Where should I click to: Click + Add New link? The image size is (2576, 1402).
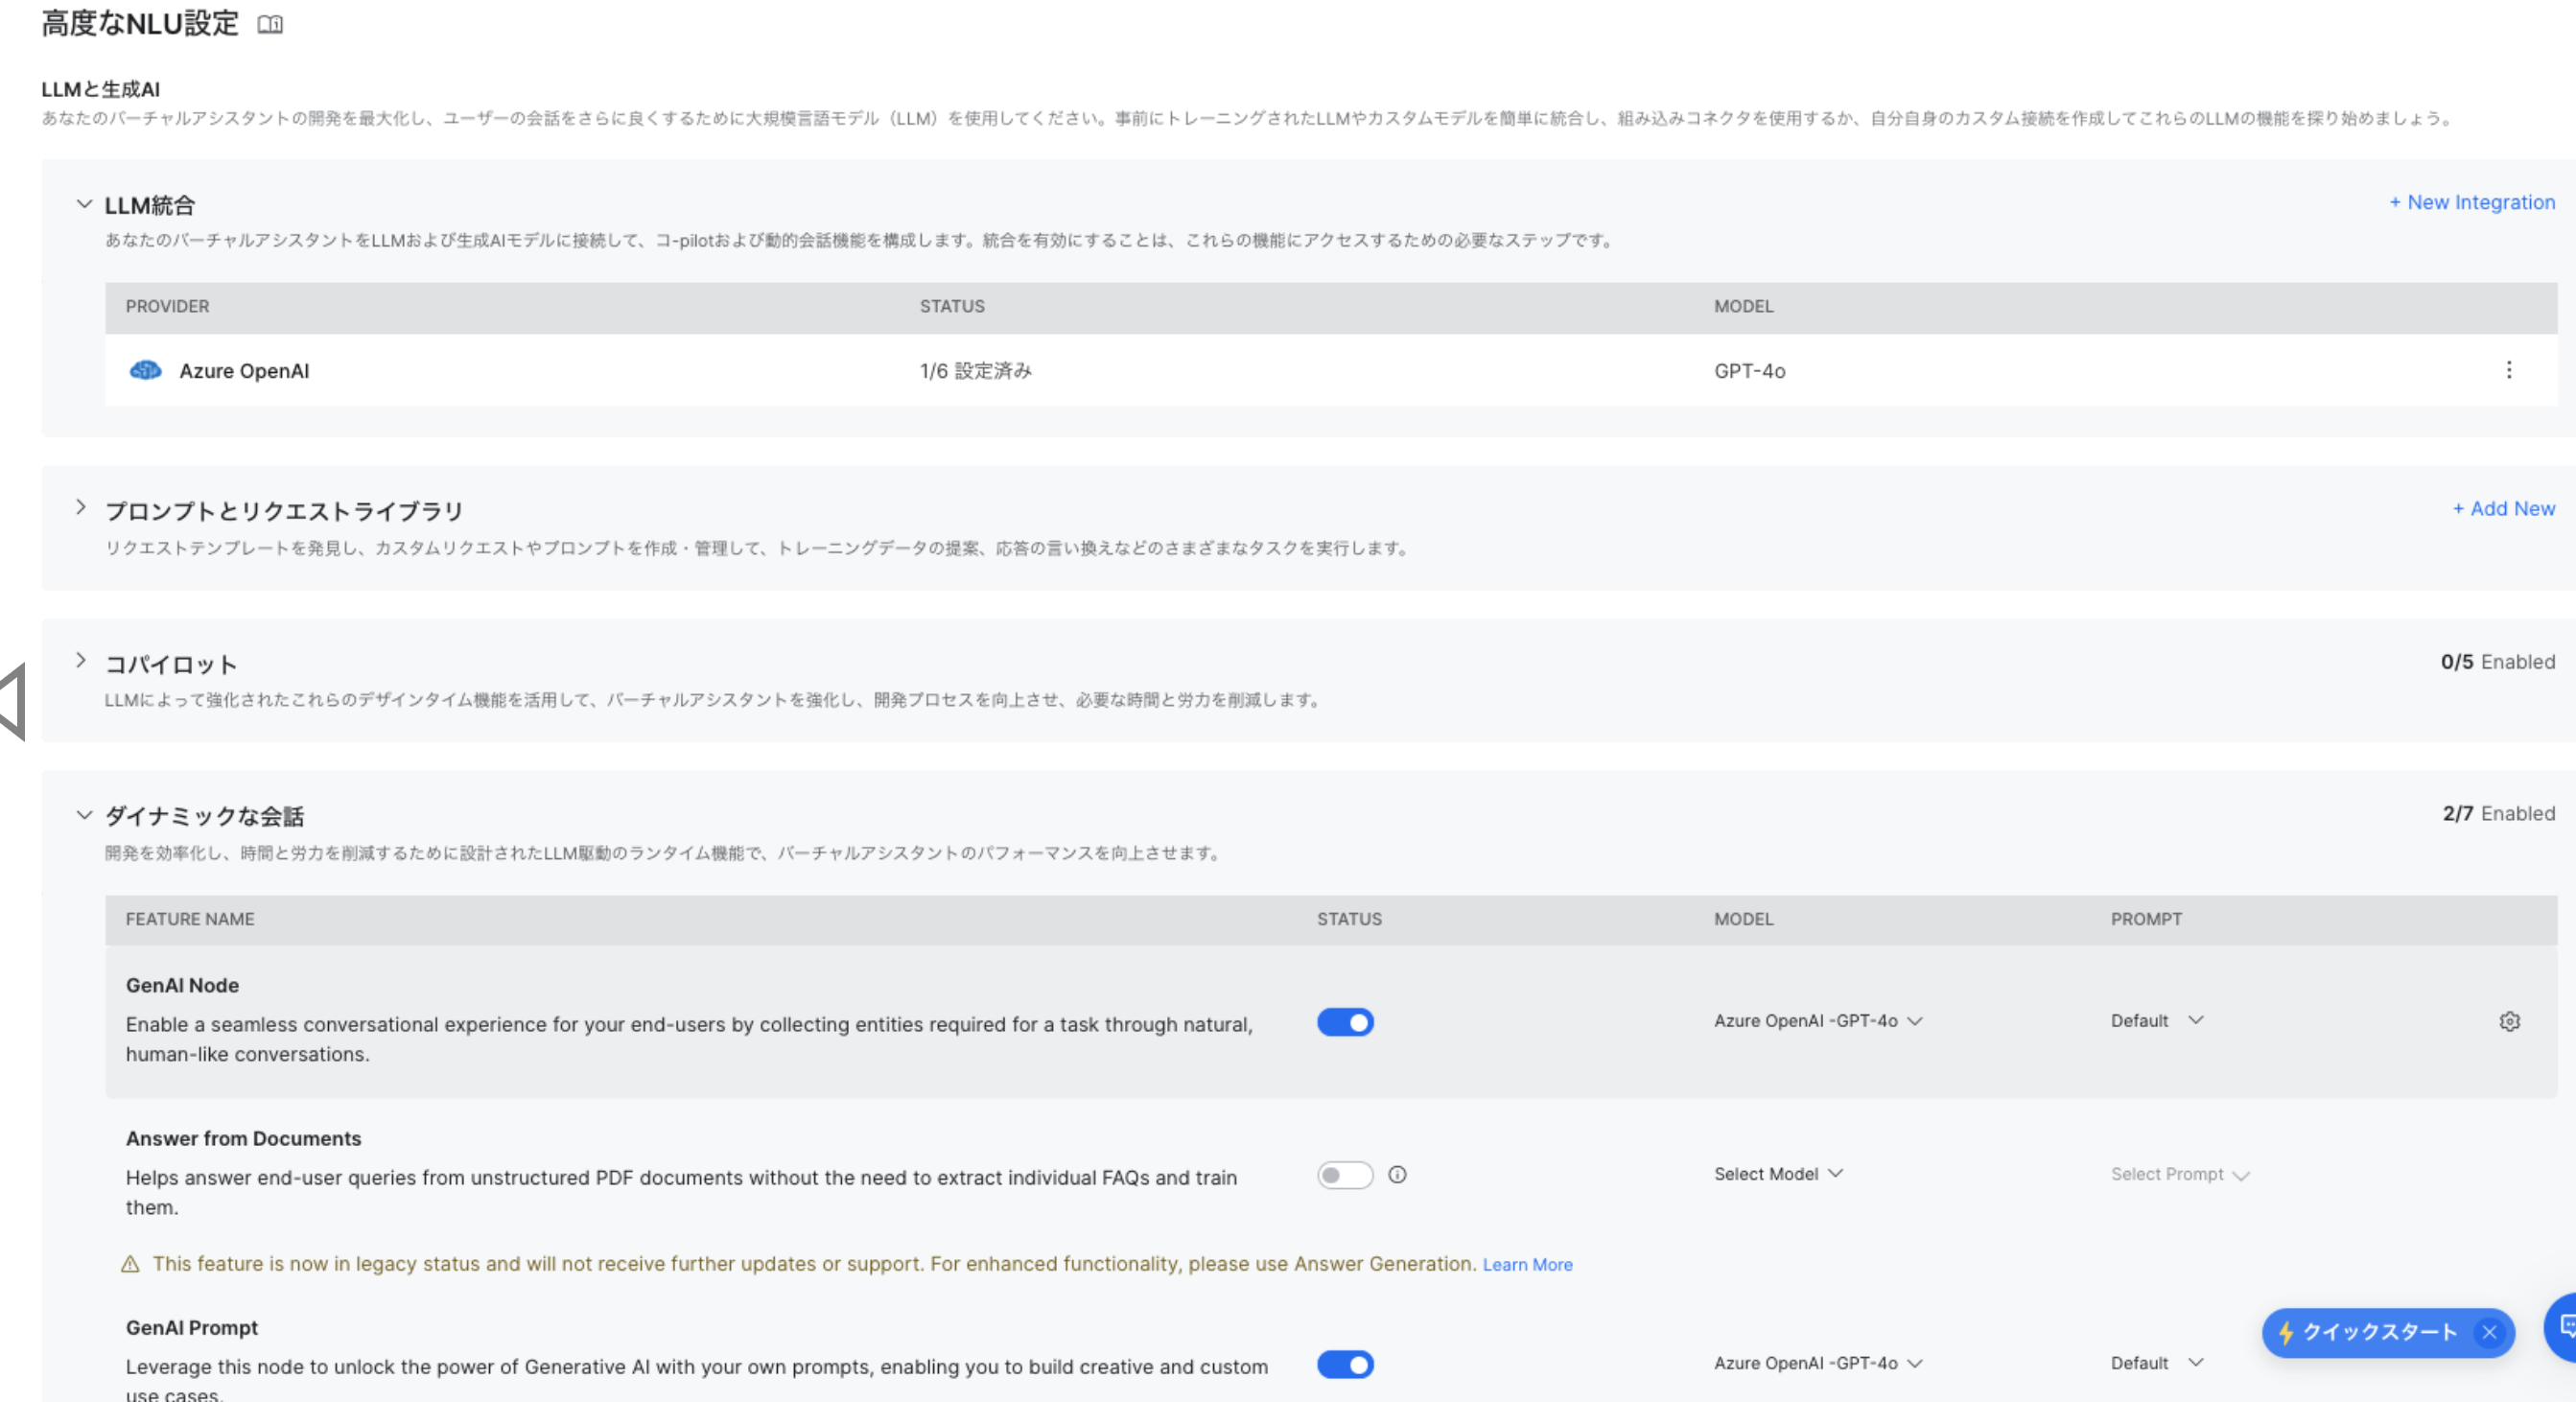2503,508
